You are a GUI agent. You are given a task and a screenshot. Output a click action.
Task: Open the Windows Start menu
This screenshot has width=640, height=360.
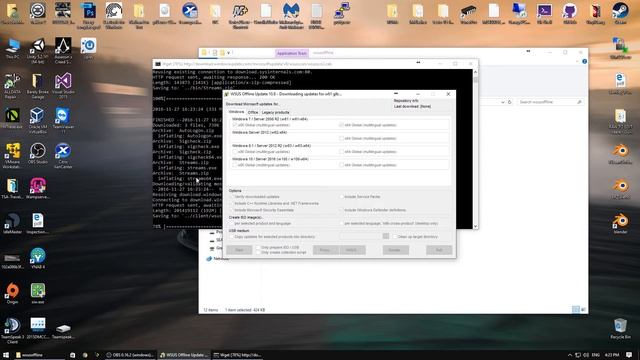click(x=6, y=355)
